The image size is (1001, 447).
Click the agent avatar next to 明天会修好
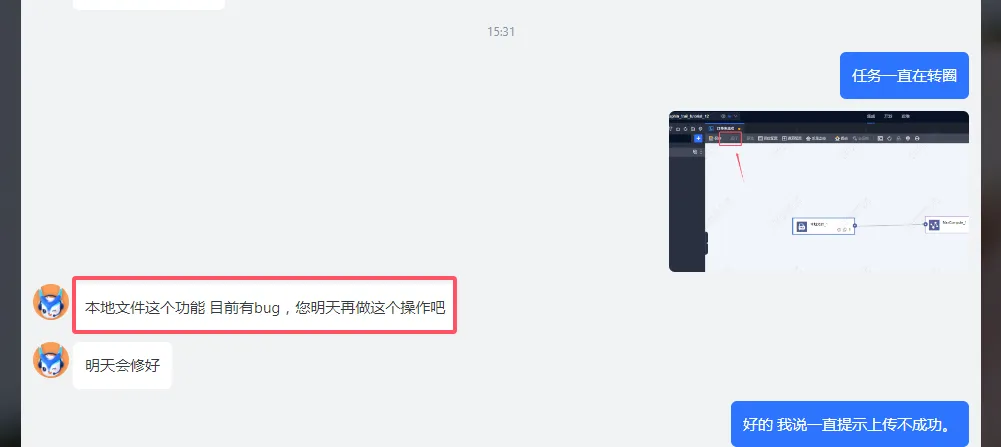(51, 360)
